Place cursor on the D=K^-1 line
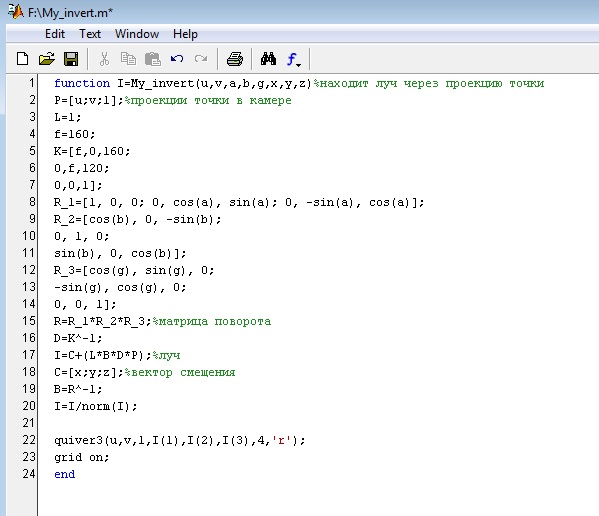 coord(78,338)
